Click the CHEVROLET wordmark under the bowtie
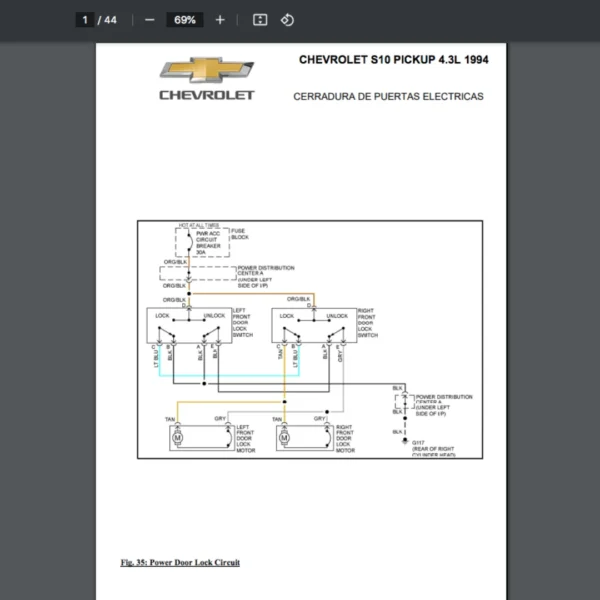600x600 pixels. [x=207, y=95]
